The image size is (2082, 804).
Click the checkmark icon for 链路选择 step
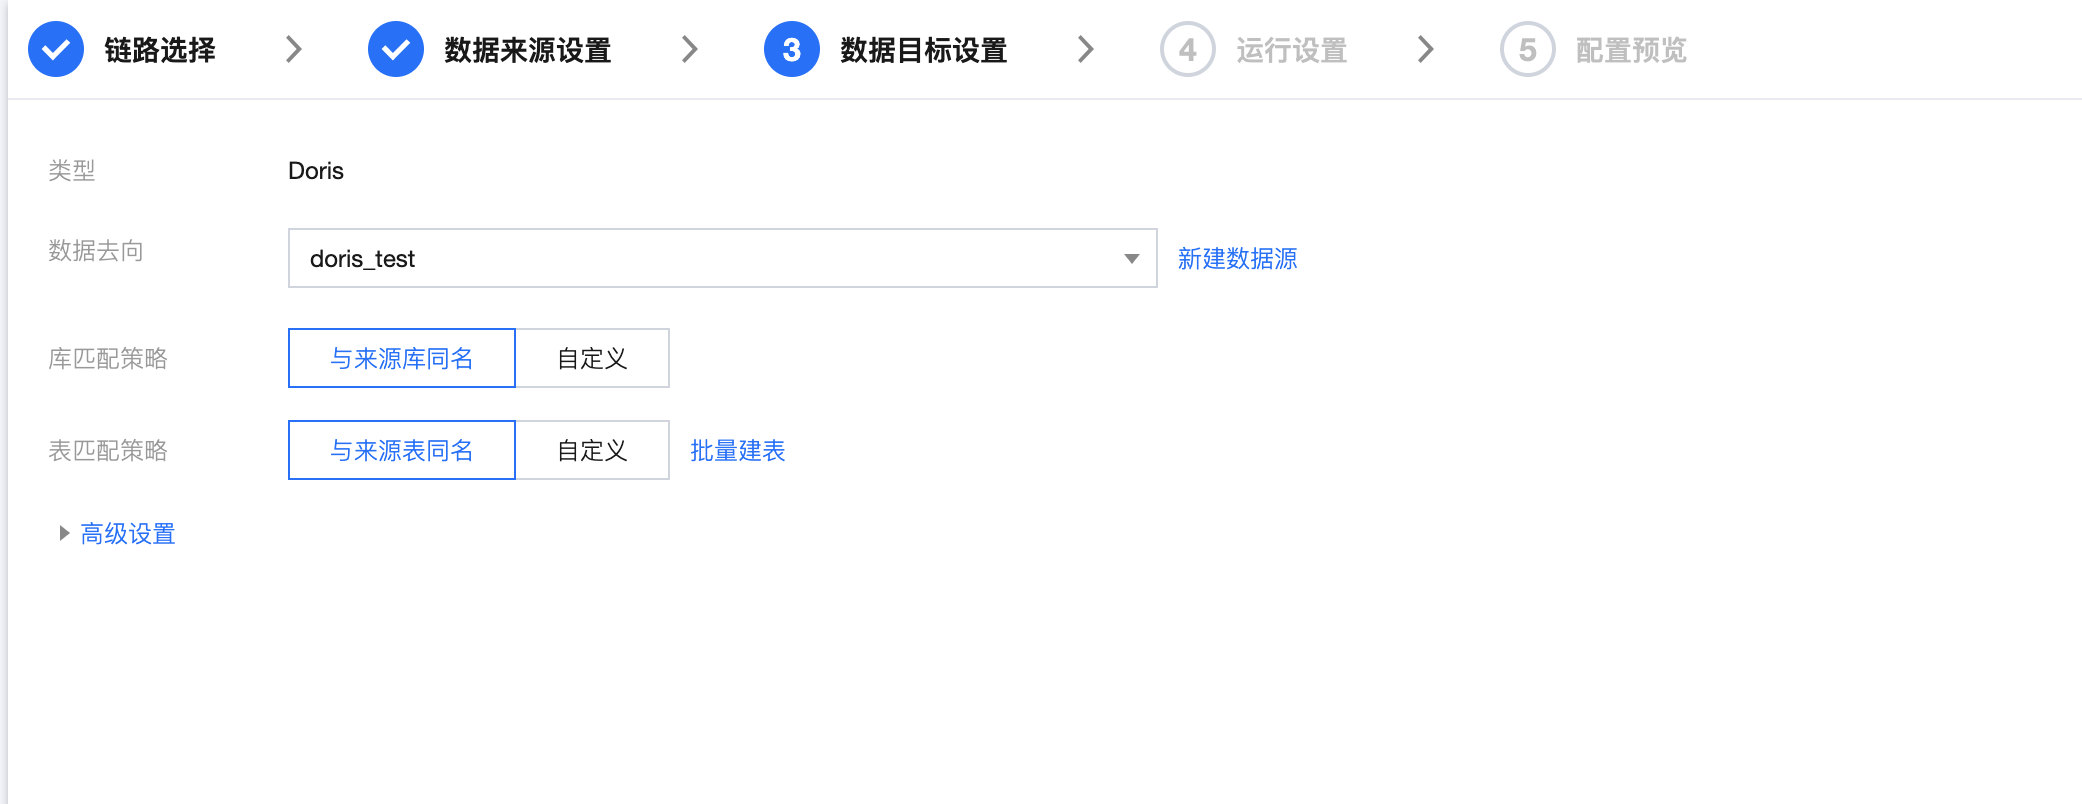(56, 49)
